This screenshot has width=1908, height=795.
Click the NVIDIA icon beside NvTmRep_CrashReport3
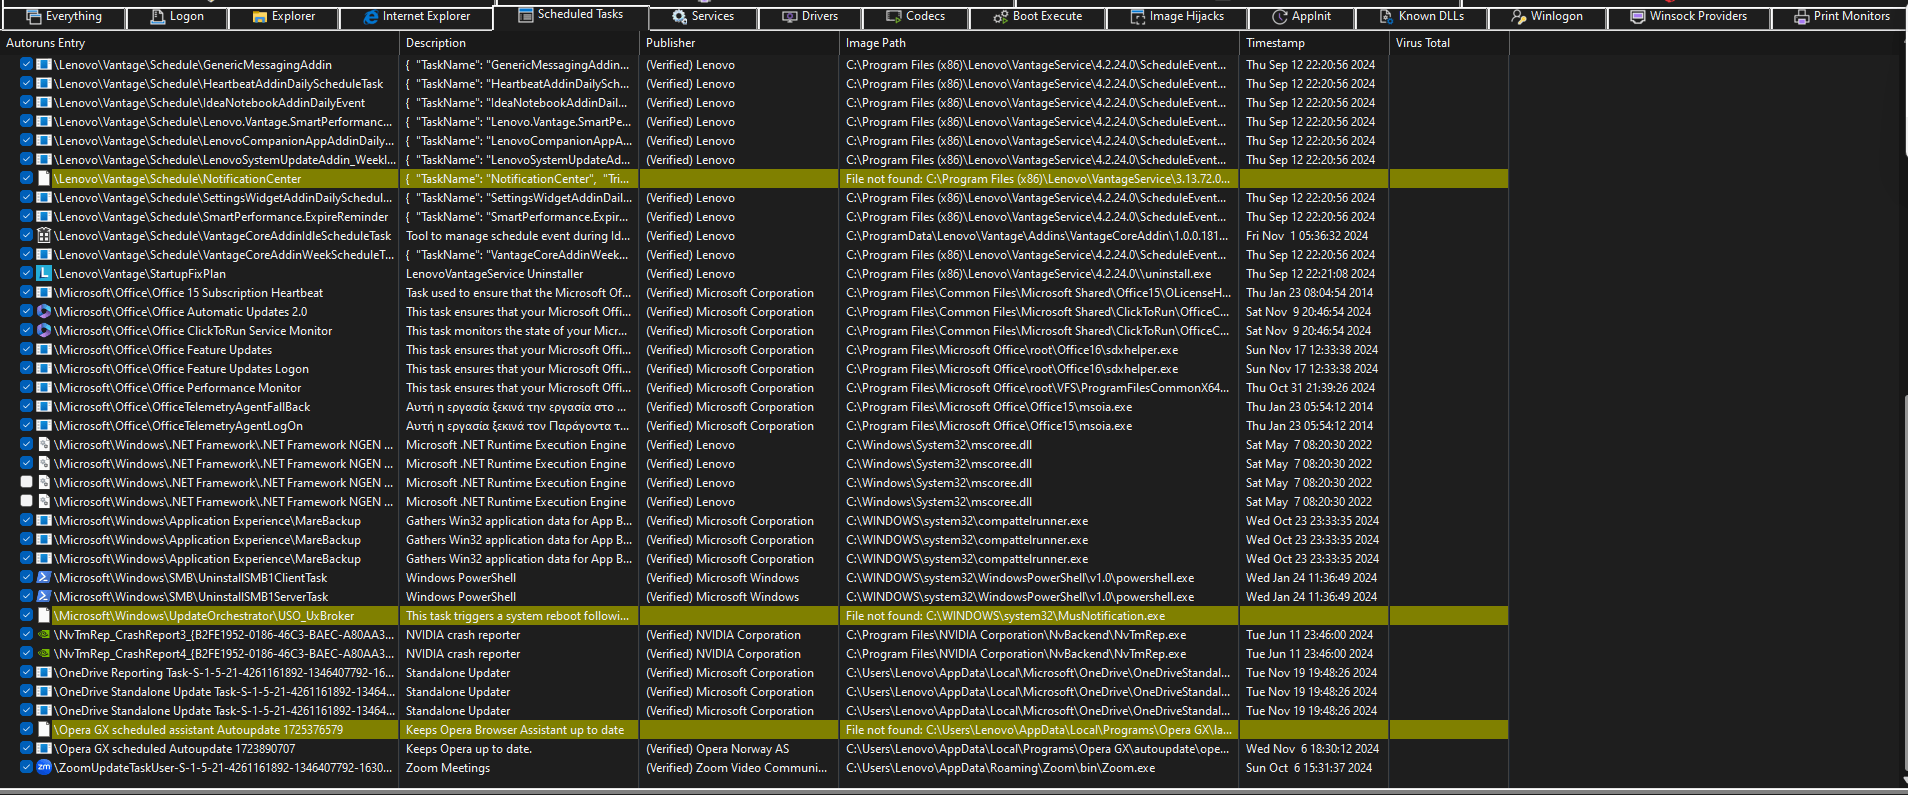coord(44,635)
